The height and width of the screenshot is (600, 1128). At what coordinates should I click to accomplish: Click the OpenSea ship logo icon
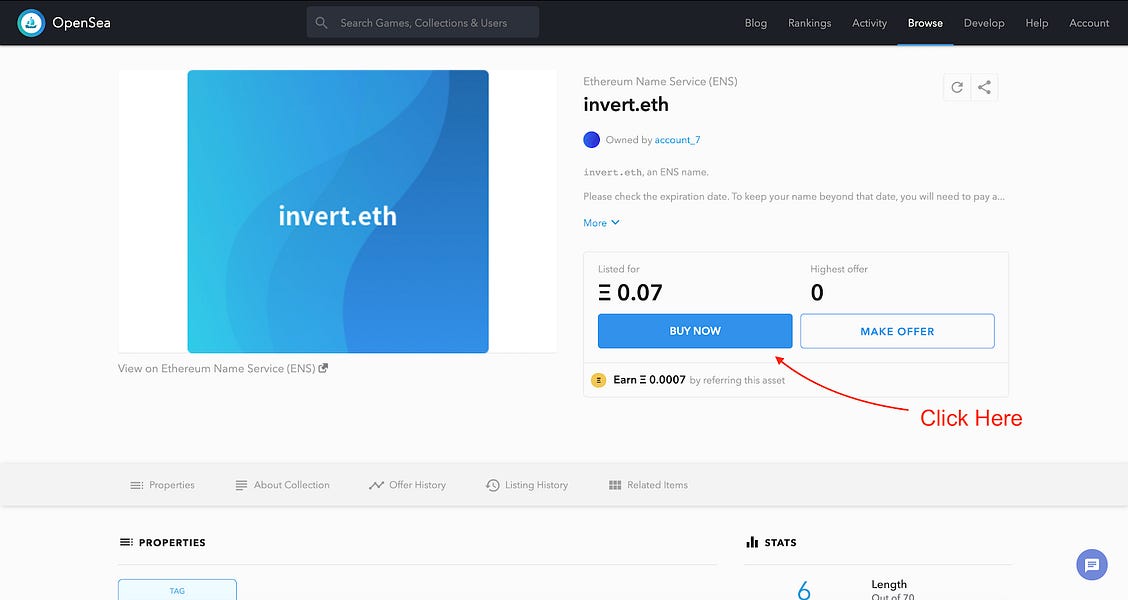pos(31,22)
